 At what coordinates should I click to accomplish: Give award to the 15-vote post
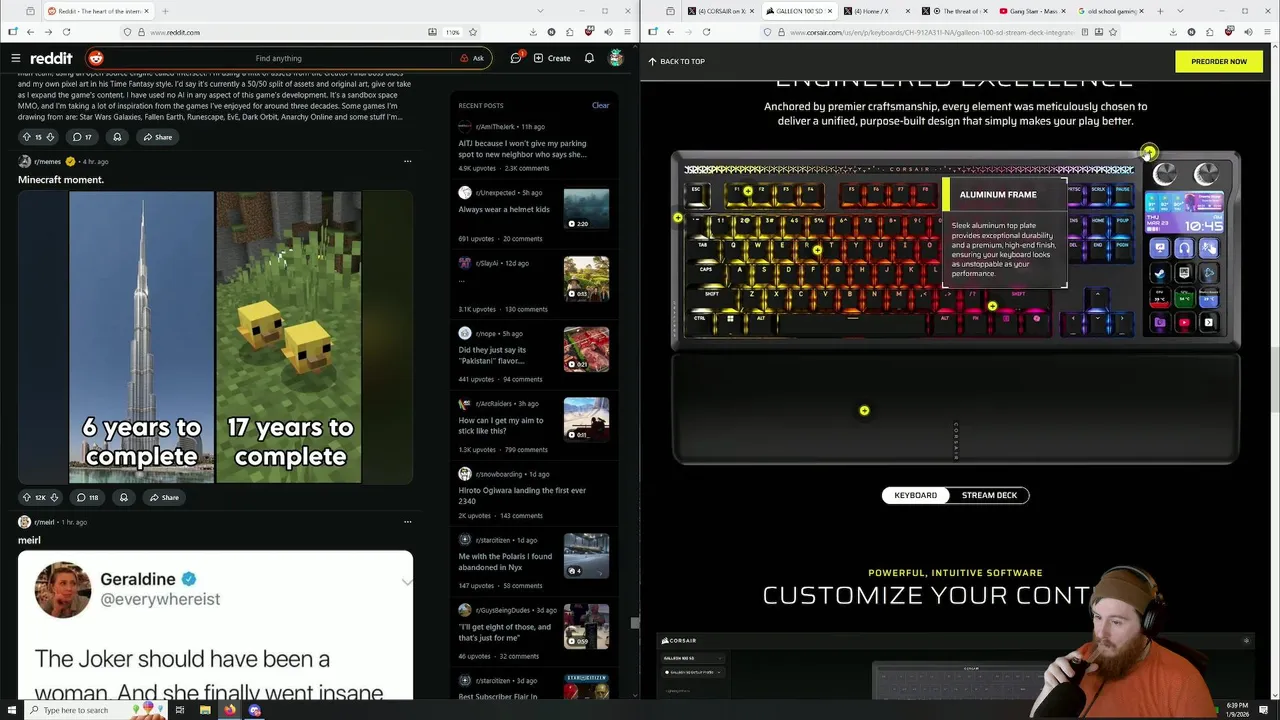117,137
